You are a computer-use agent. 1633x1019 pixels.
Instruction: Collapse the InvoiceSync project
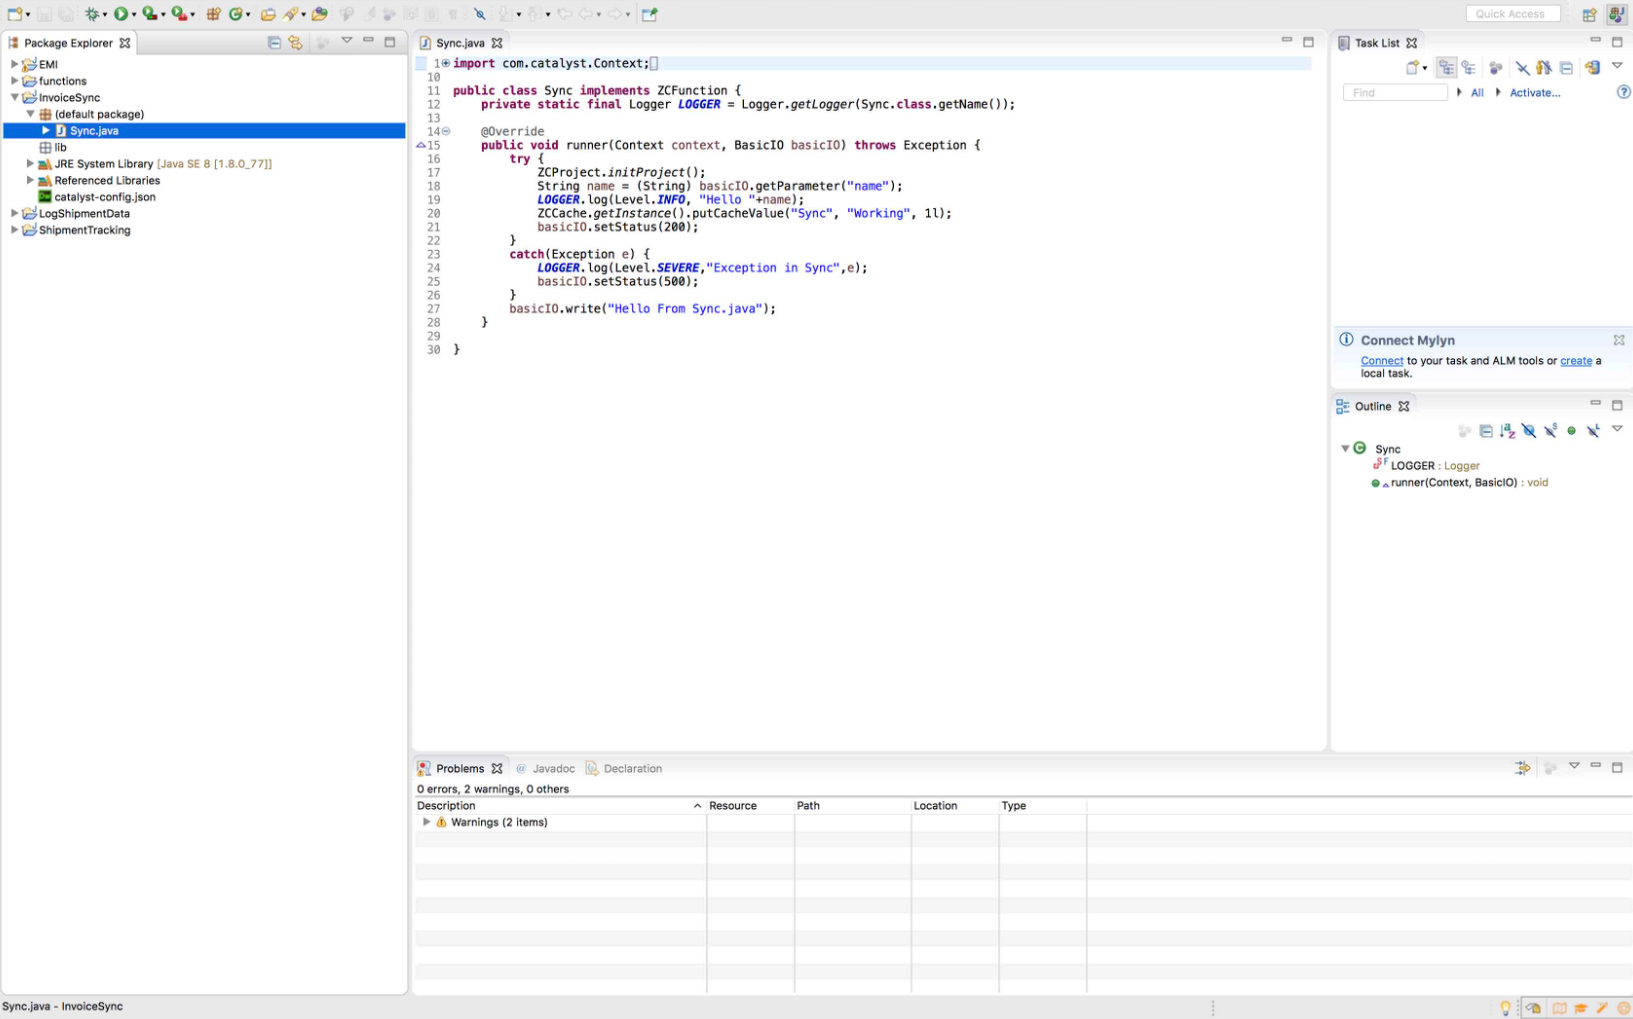(x=14, y=98)
